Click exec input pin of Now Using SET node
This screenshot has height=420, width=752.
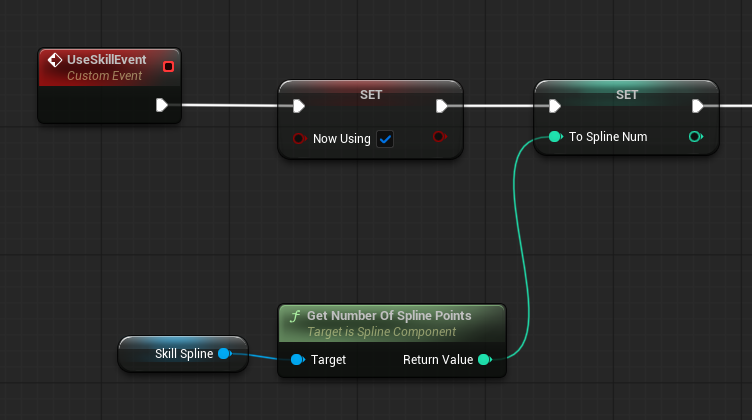coord(298,106)
